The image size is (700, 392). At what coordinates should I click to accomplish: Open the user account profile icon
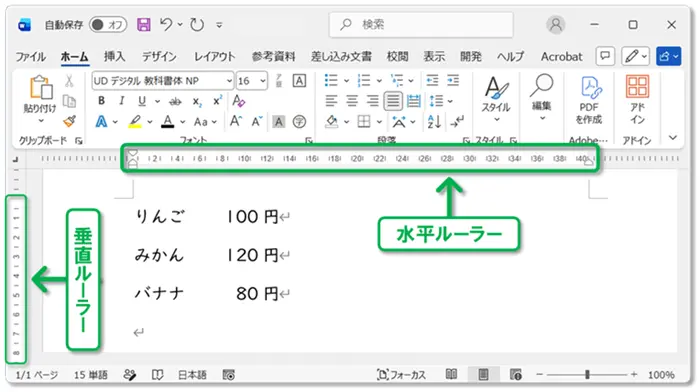(x=556, y=25)
